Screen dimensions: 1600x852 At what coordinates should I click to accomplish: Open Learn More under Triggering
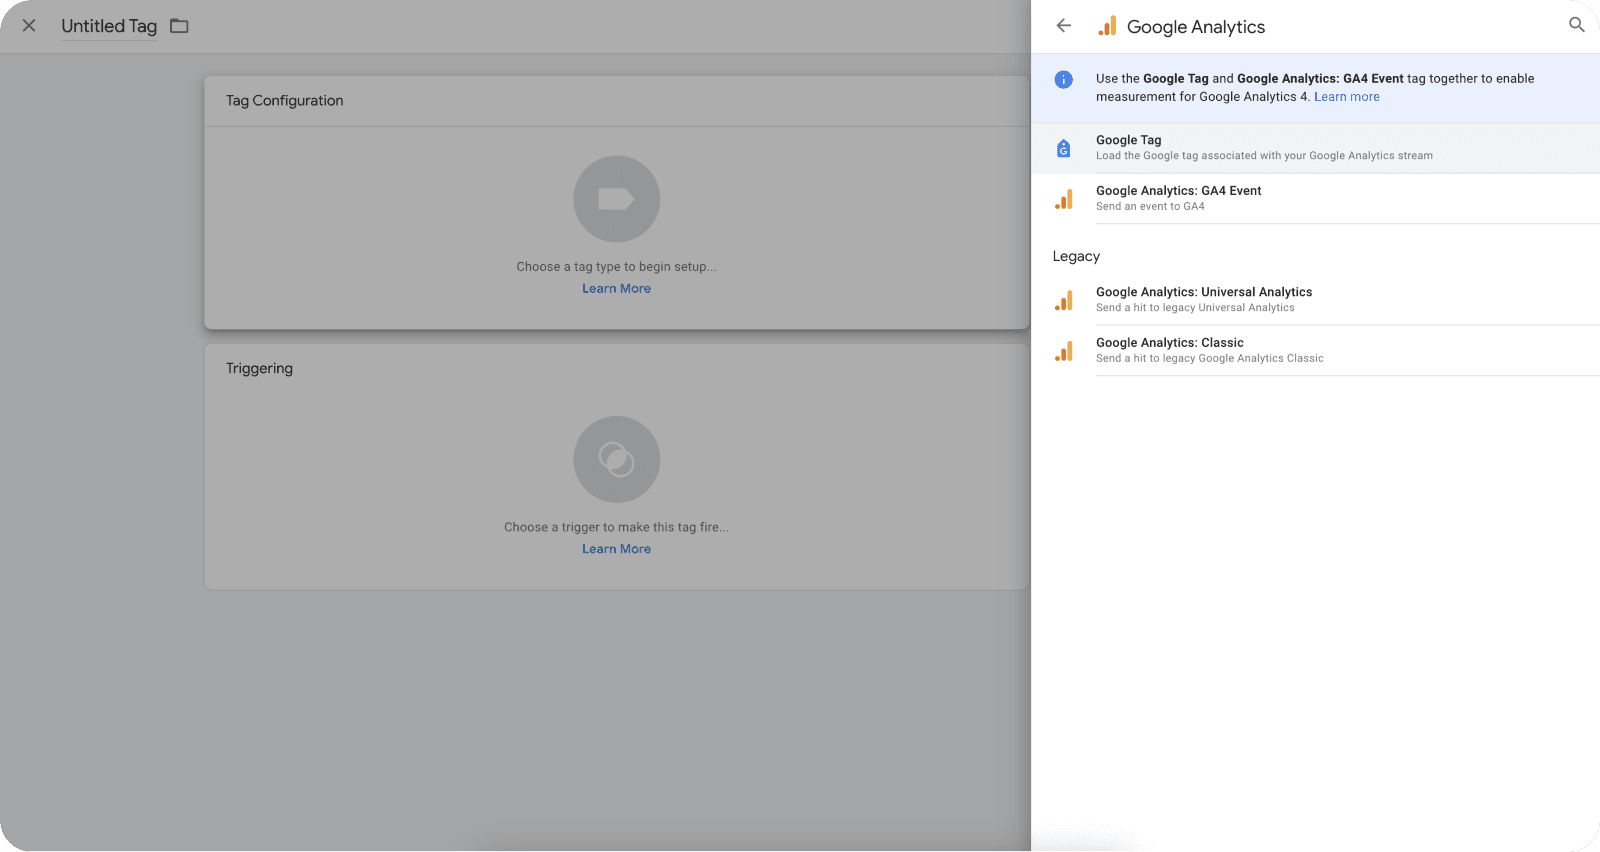616,549
